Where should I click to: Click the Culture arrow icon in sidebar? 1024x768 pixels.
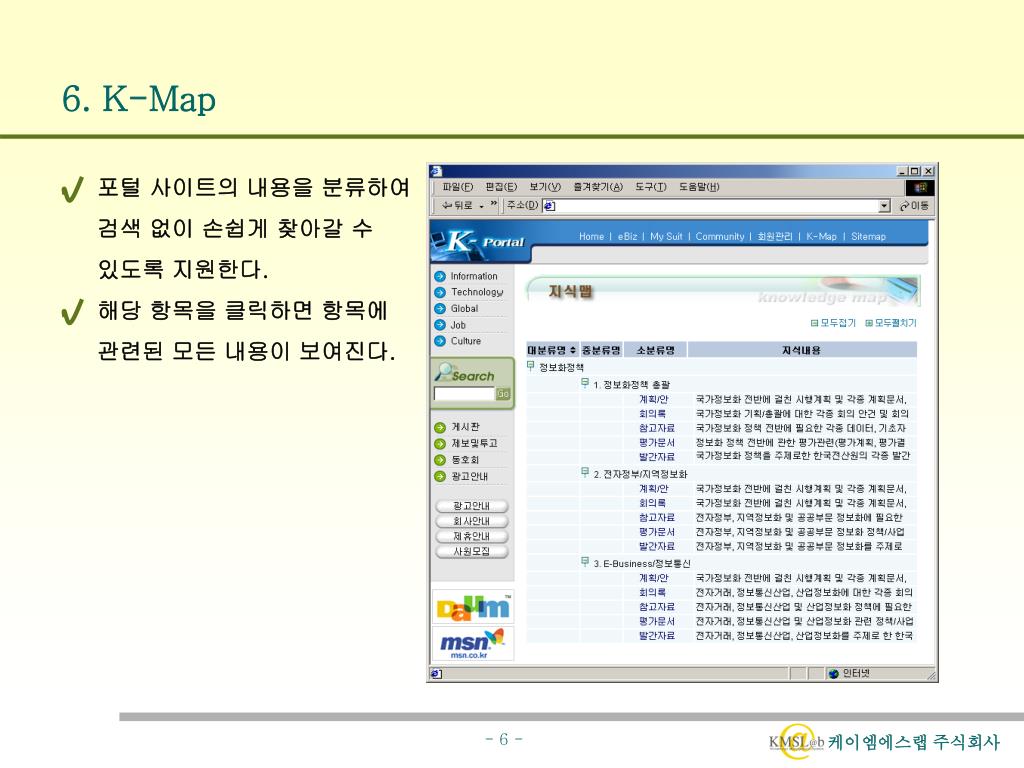click(440, 341)
